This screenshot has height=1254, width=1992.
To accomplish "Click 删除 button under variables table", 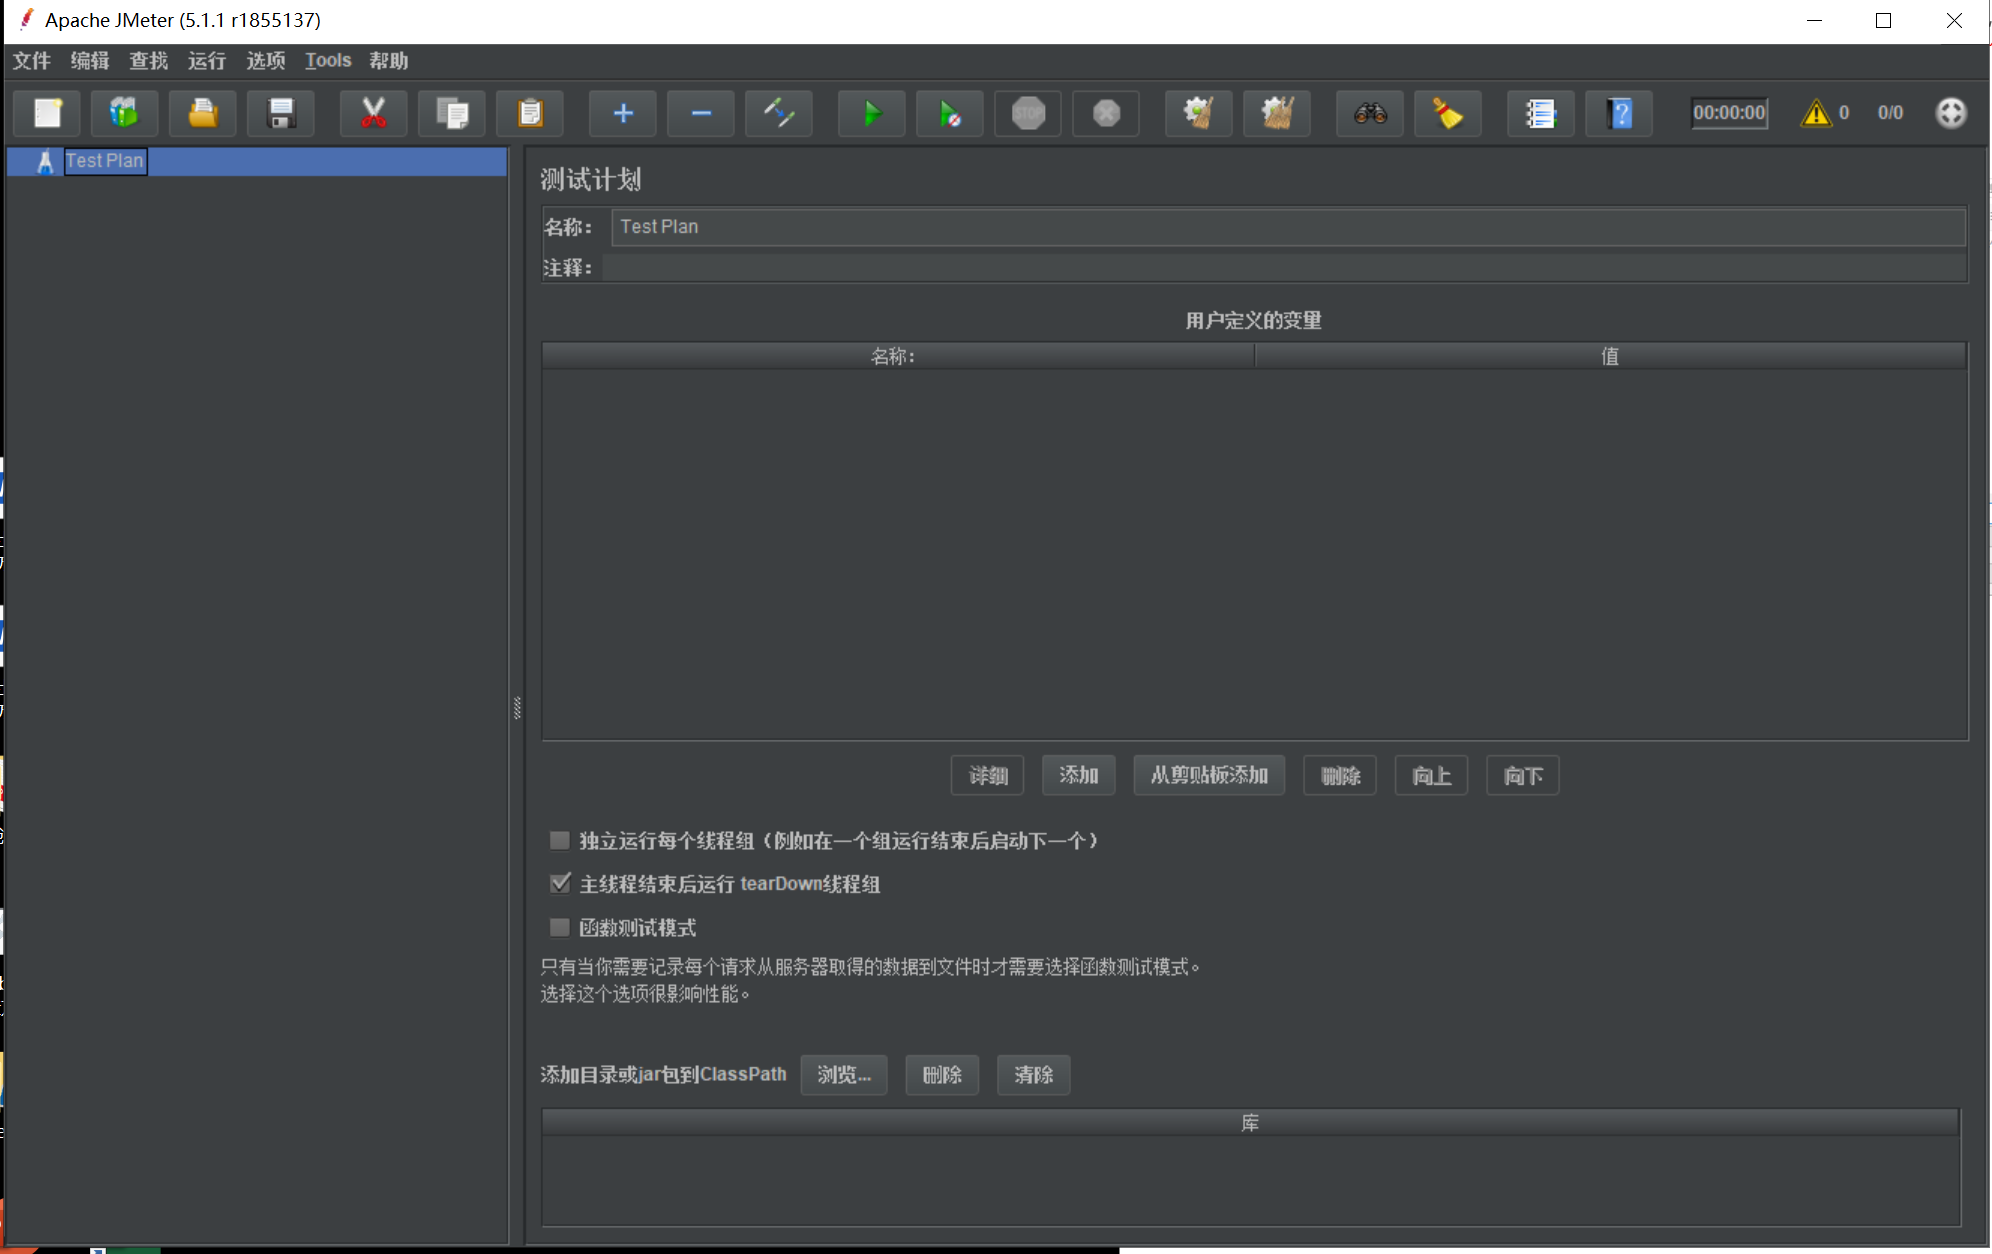I will click(x=1341, y=776).
